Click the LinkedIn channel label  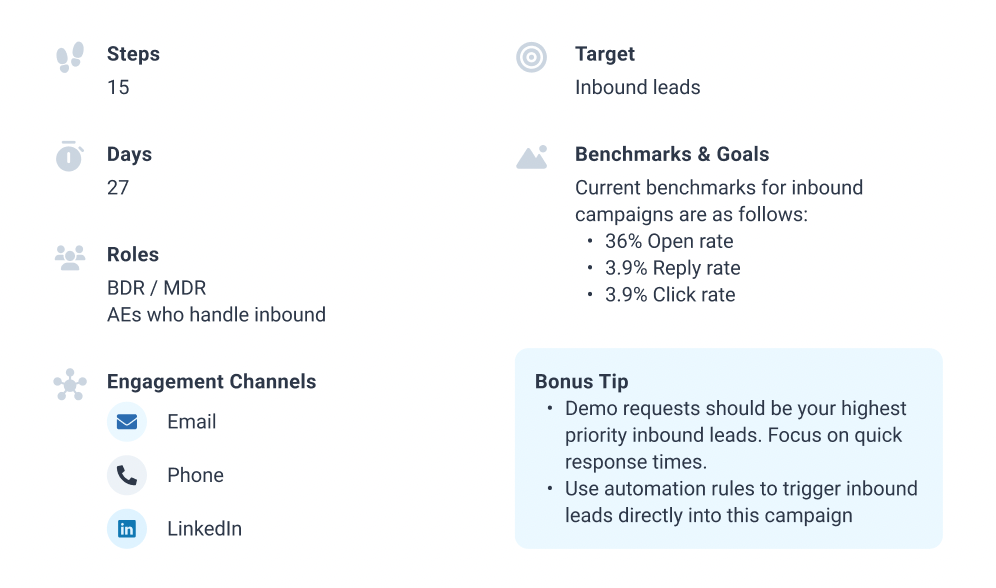coord(205,528)
